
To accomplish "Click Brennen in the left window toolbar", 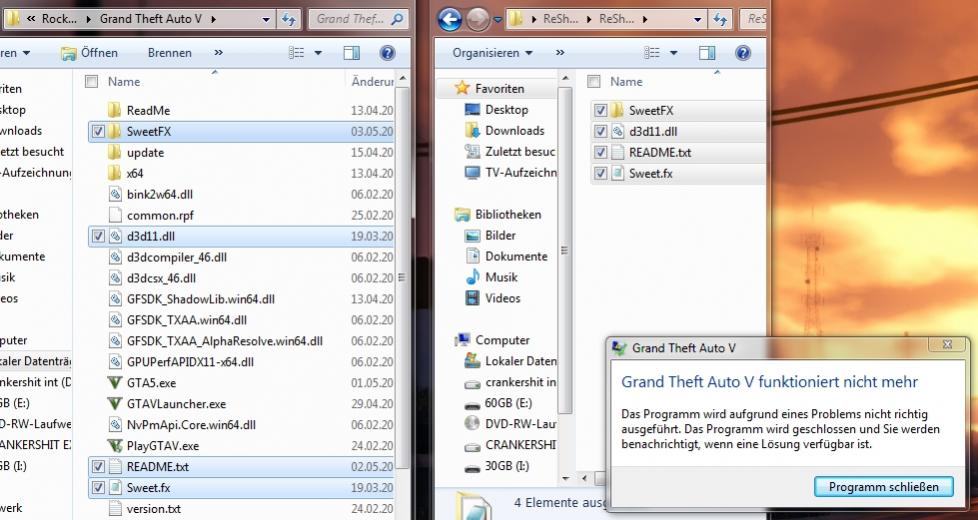I will coord(170,53).
